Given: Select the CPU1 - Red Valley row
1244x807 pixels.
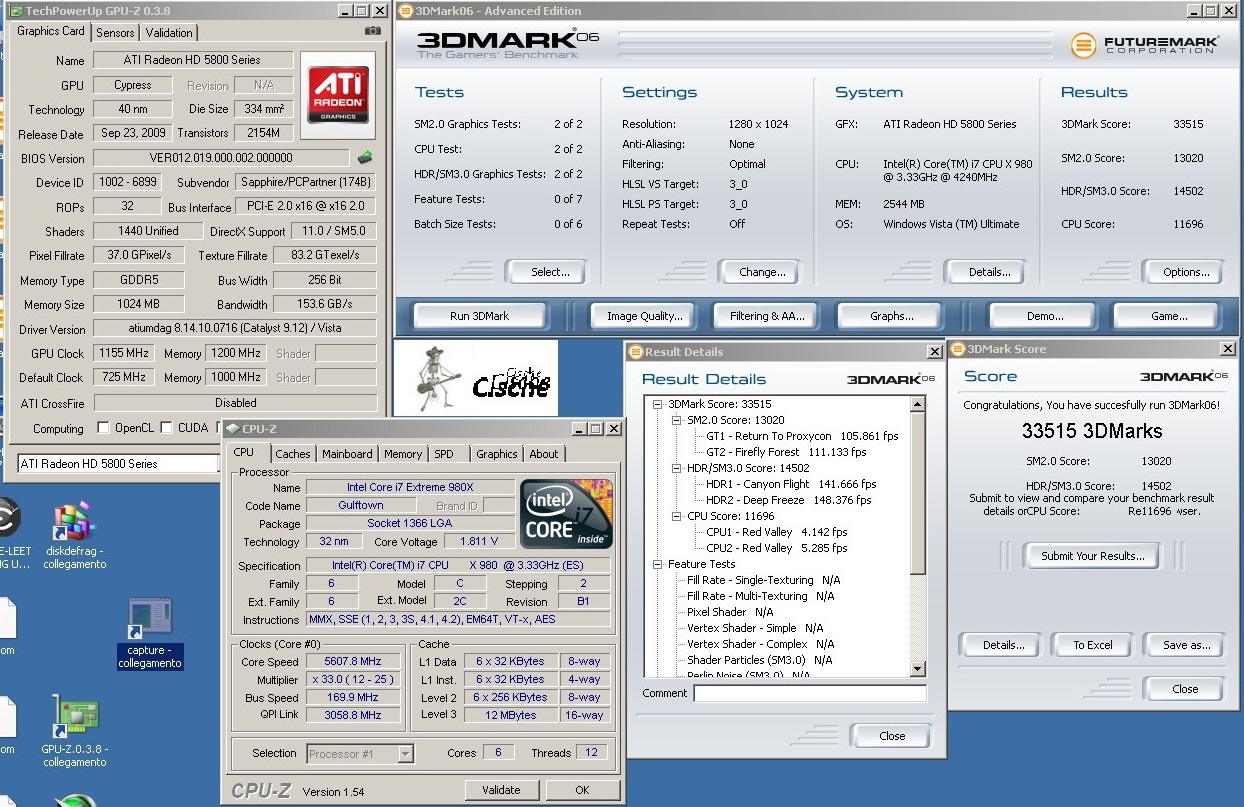Looking at the screenshot, I should pyautogui.click(x=777, y=532).
